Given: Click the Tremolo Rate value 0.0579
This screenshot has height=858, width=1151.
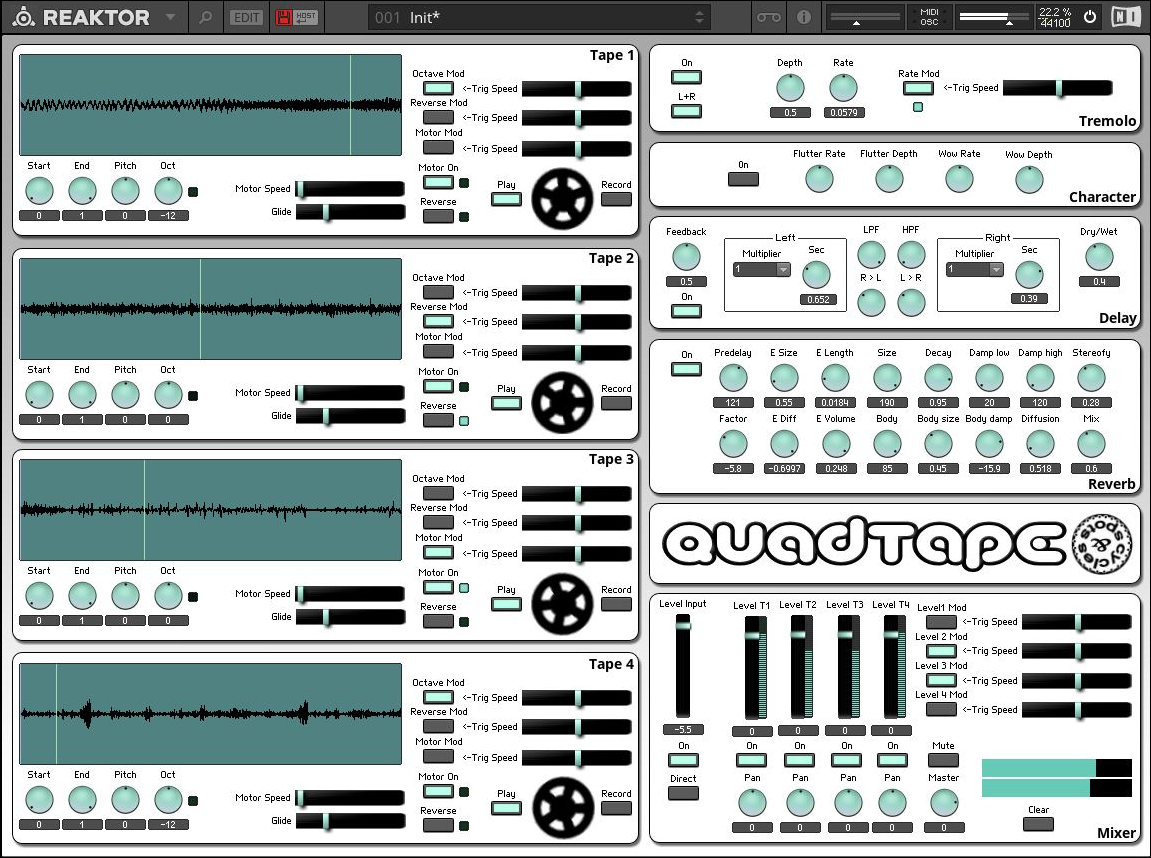Looking at the screenshot, I should (x=843, y=112).
